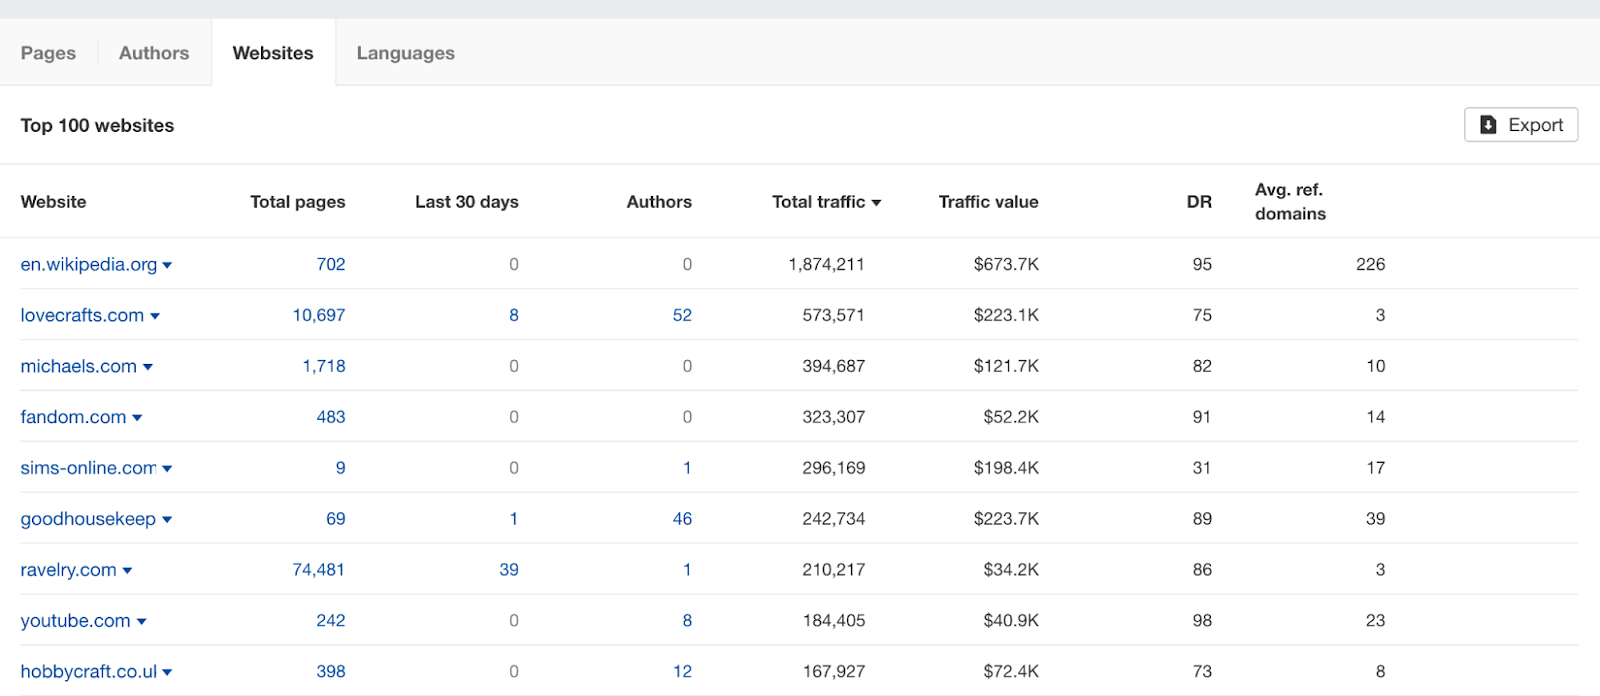Click the 1,718 total pages link
The height and width of the screenshot is (696, 1600).
324,366
